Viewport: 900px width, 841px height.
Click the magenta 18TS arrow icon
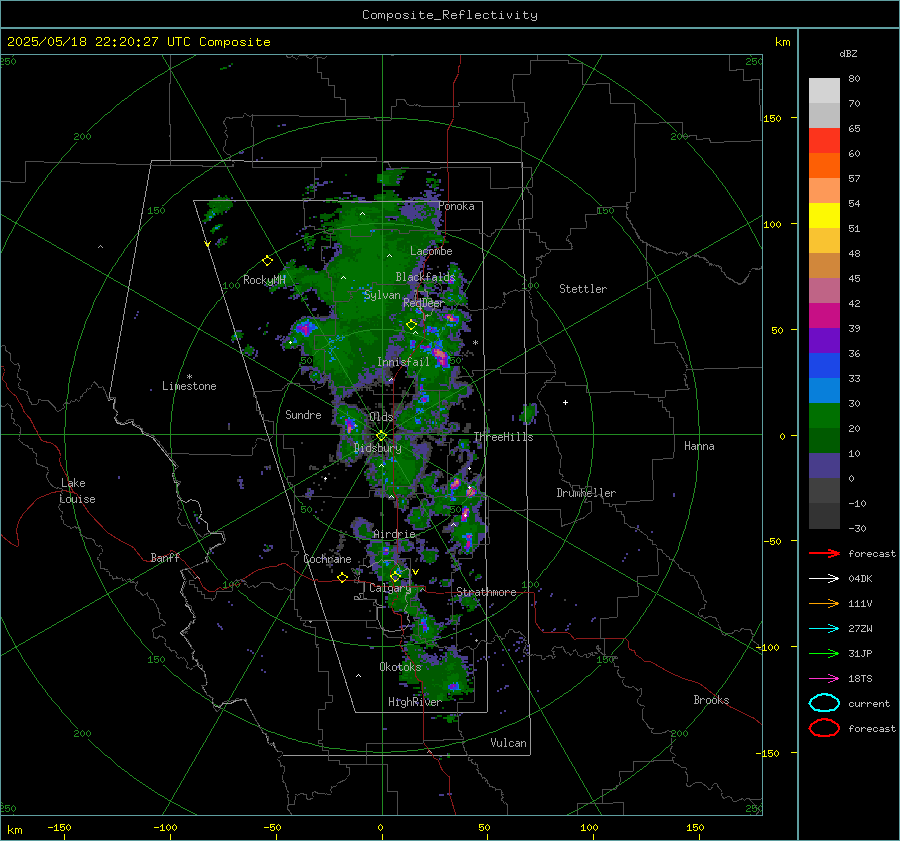(824, 679)
